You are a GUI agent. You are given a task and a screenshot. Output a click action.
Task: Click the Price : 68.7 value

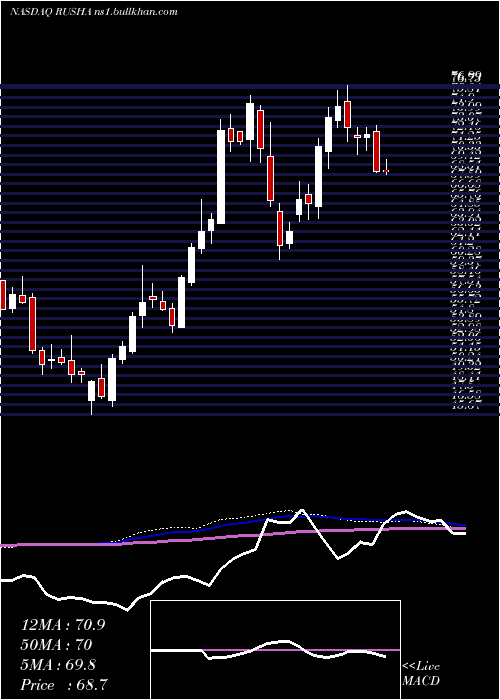pyautogui.click(x=63, y=684)
